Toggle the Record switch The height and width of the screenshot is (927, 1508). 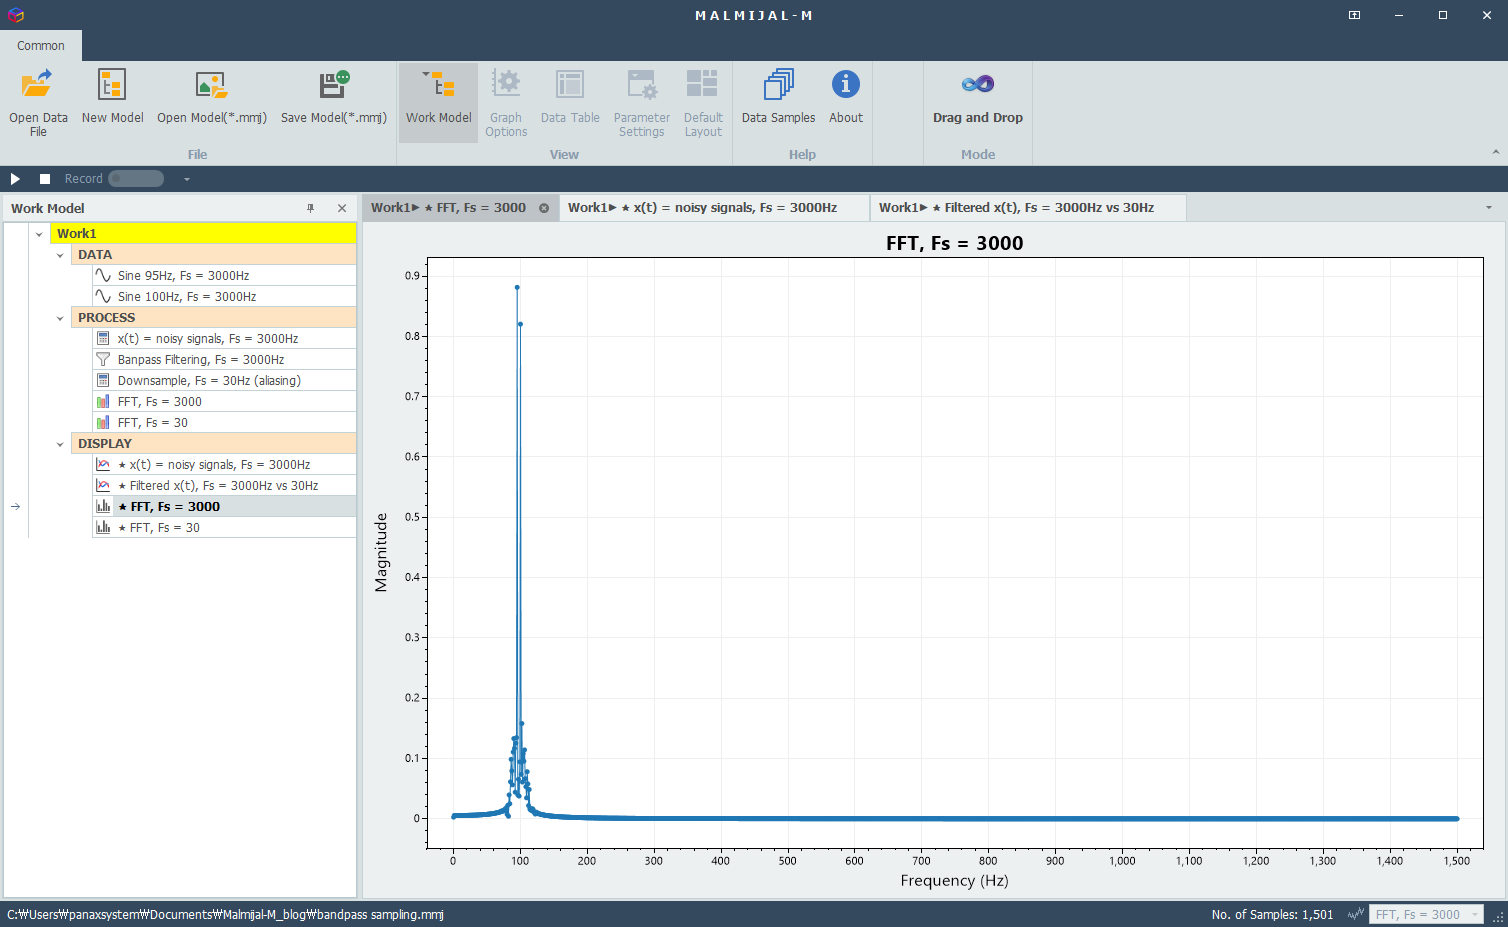coord(136,179)
